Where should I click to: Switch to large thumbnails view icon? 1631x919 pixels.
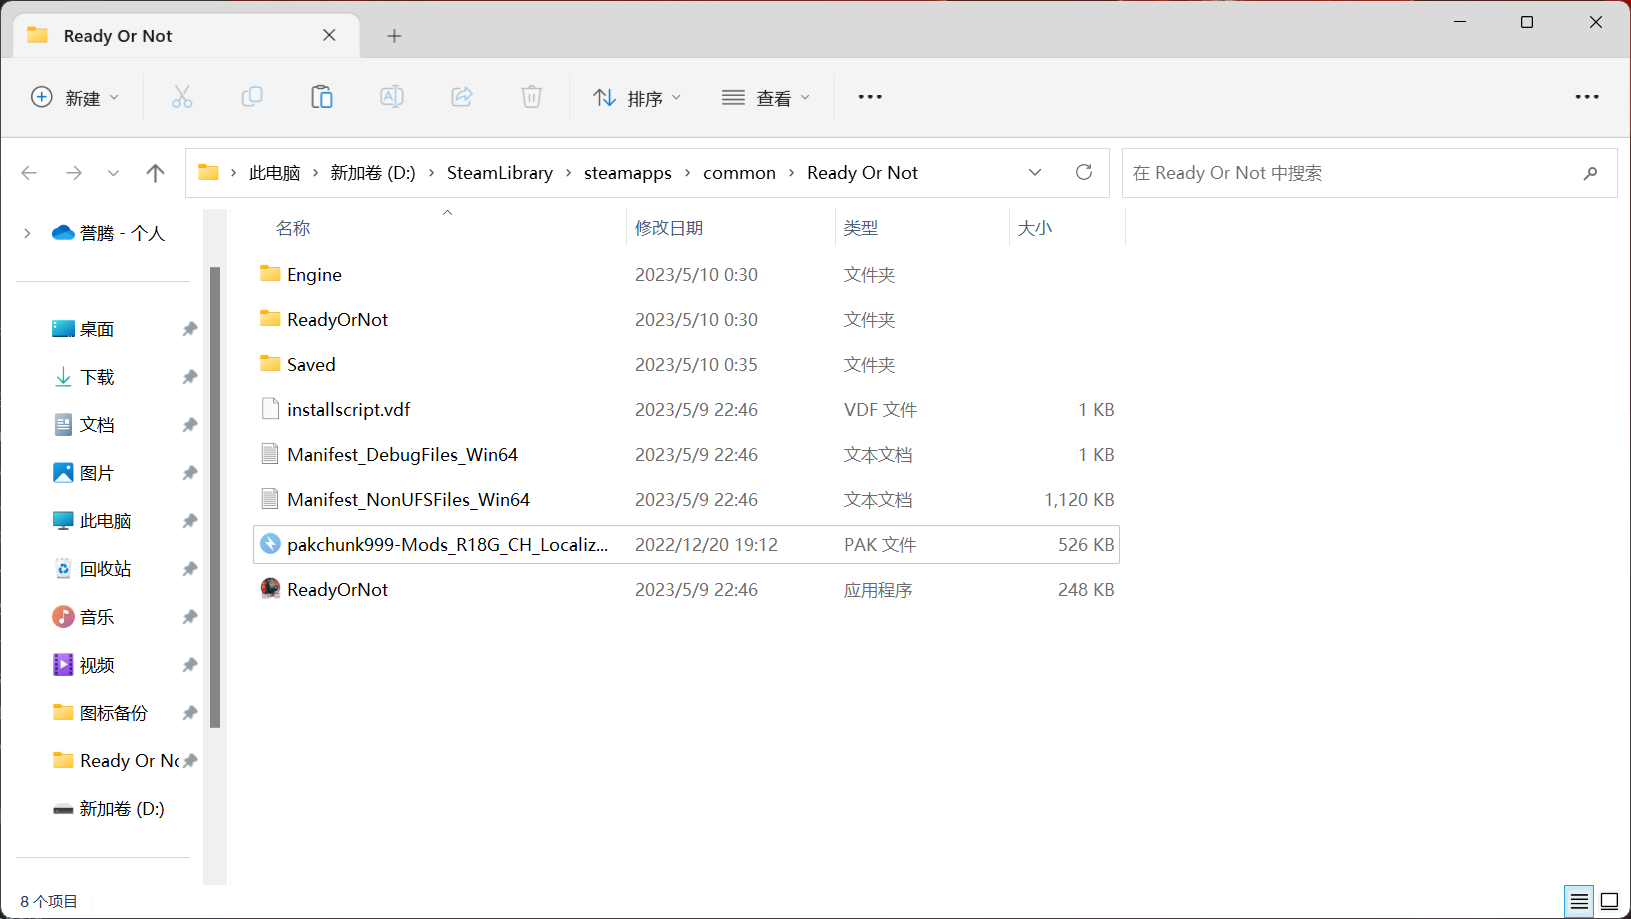1609,901
